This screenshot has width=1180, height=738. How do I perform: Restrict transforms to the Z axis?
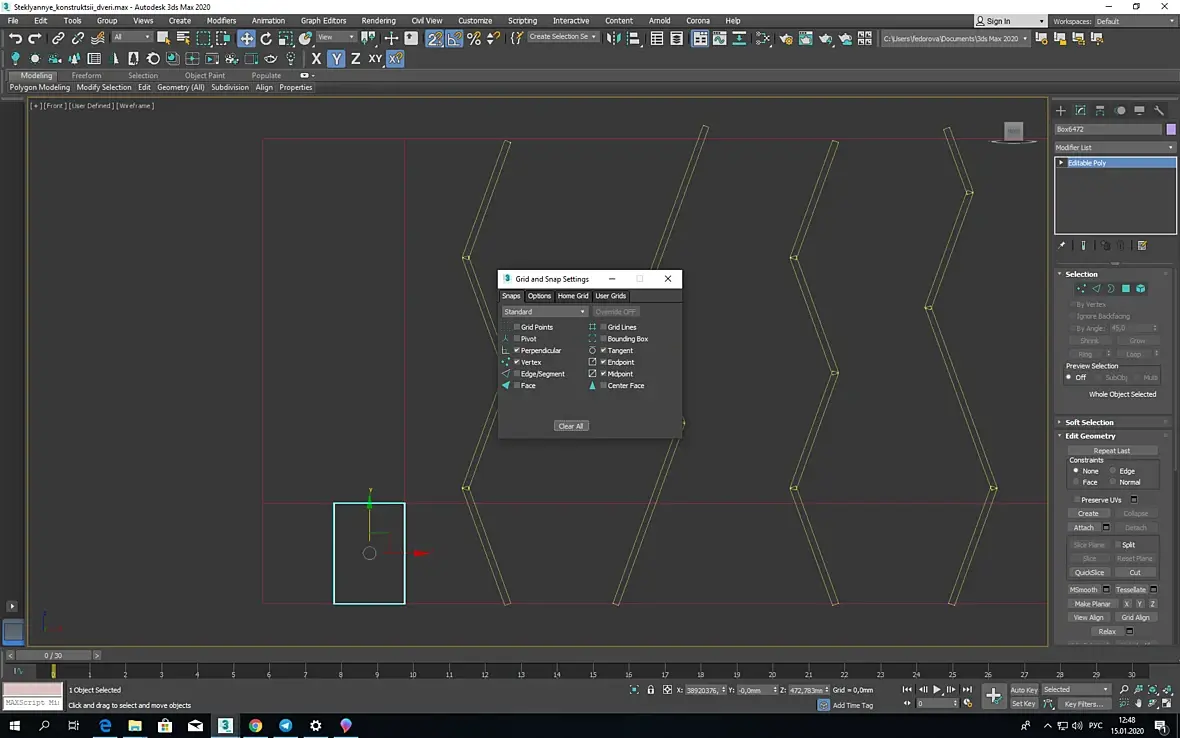click(x=355, y=59)
